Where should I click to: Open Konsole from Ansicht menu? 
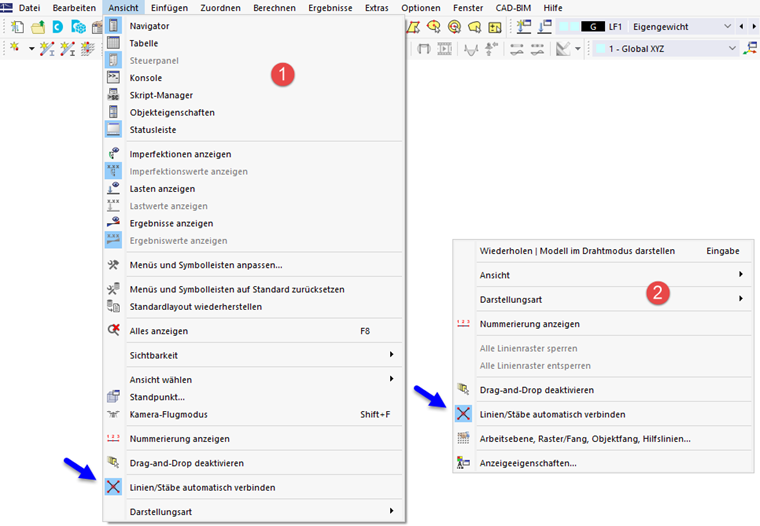coord(253,78)
